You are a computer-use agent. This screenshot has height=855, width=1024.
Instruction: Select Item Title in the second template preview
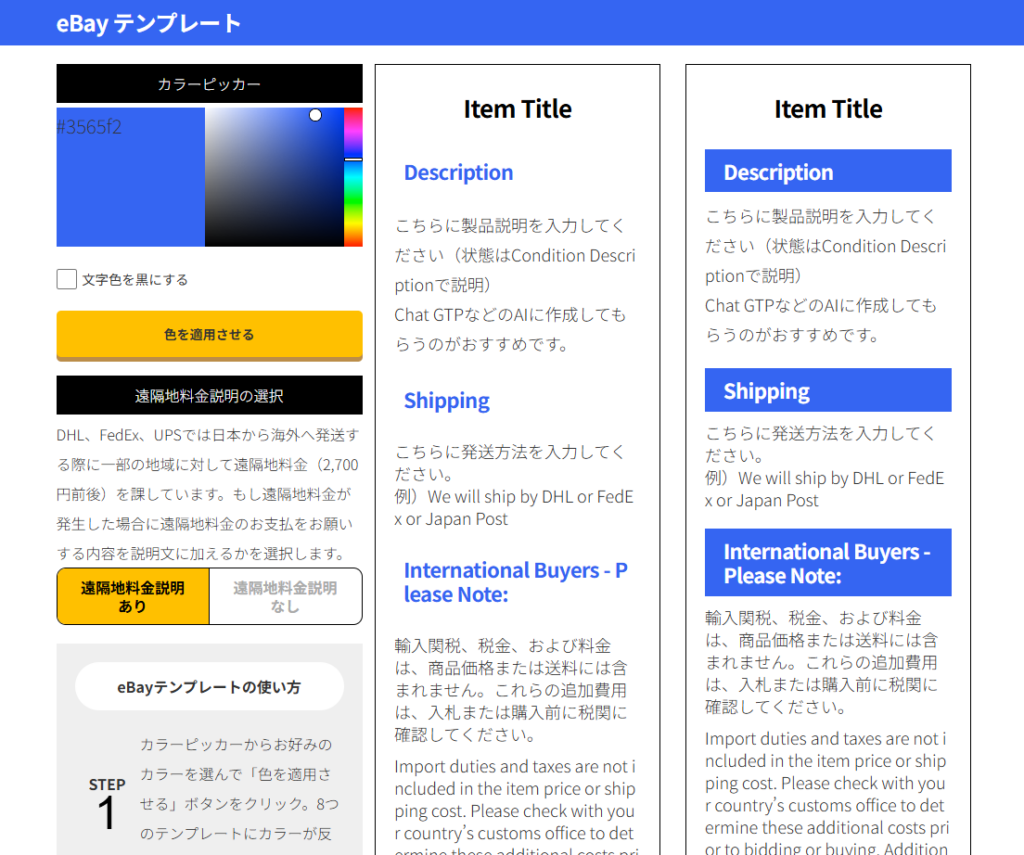828,109
